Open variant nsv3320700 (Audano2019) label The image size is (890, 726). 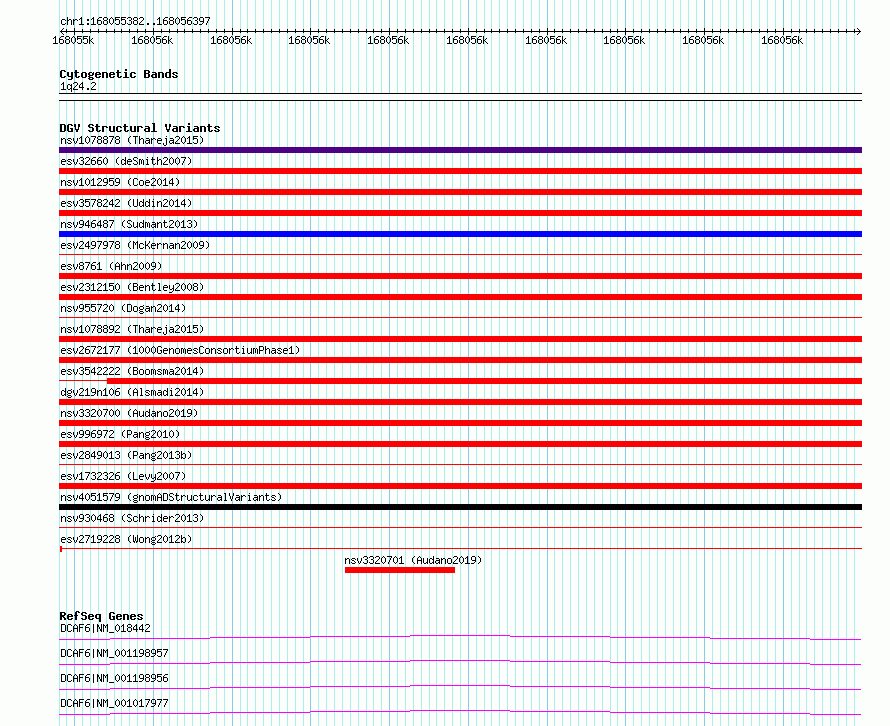tap(129, 413)
